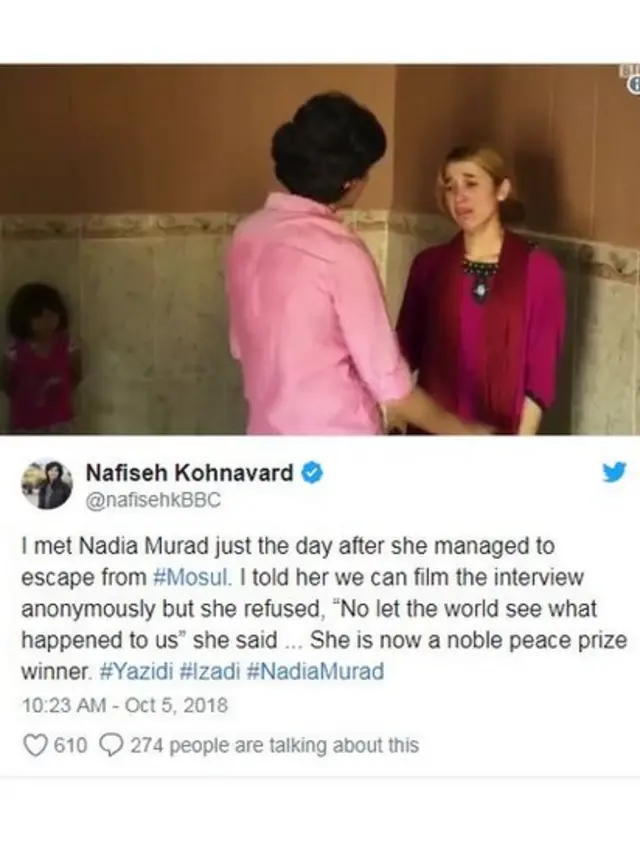Click the child in the left of the video
The height and width of the screenshot is (852, 640).
point(41,357)
